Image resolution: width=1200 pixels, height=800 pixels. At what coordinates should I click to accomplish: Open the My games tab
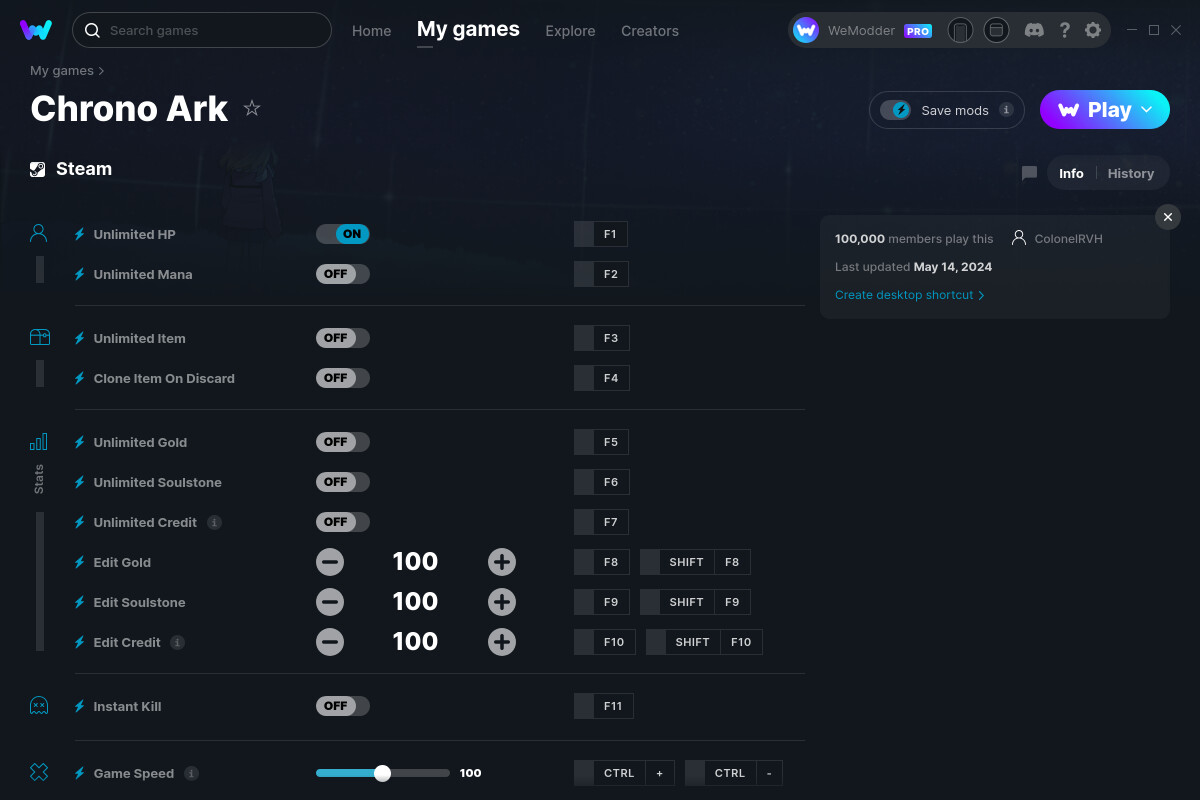pyautogui.click(x=468, y=30)
